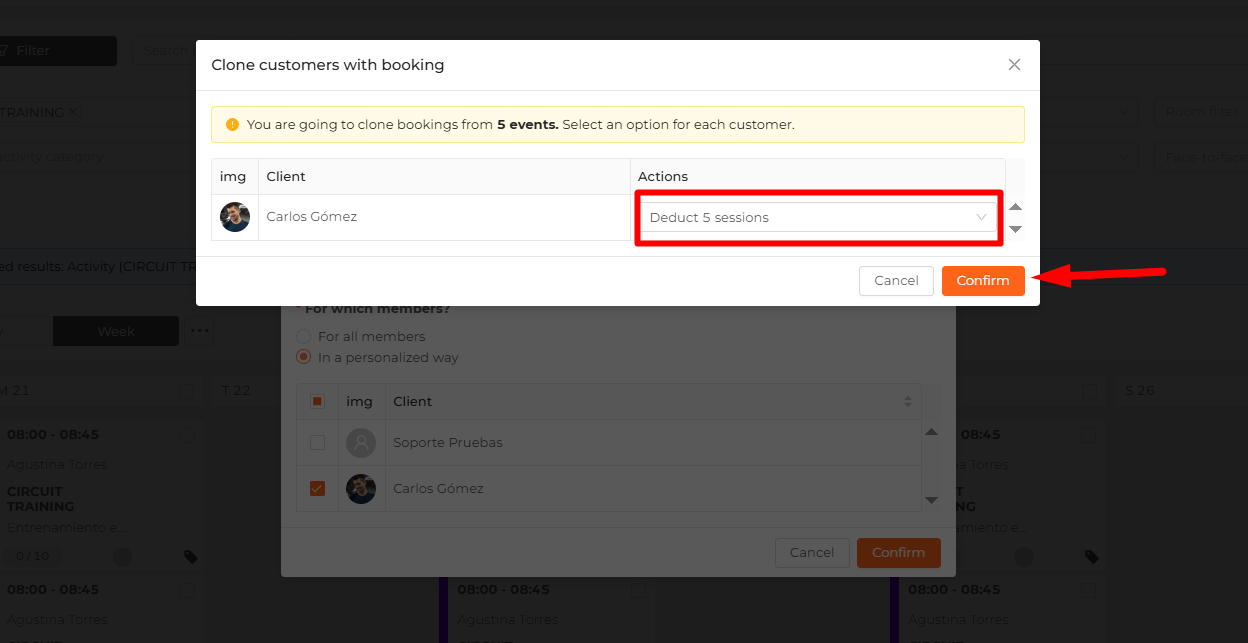1248x643 pixels.
Task: Click the name "Soporte Pruebas" in members list
Action: [448, 442]
